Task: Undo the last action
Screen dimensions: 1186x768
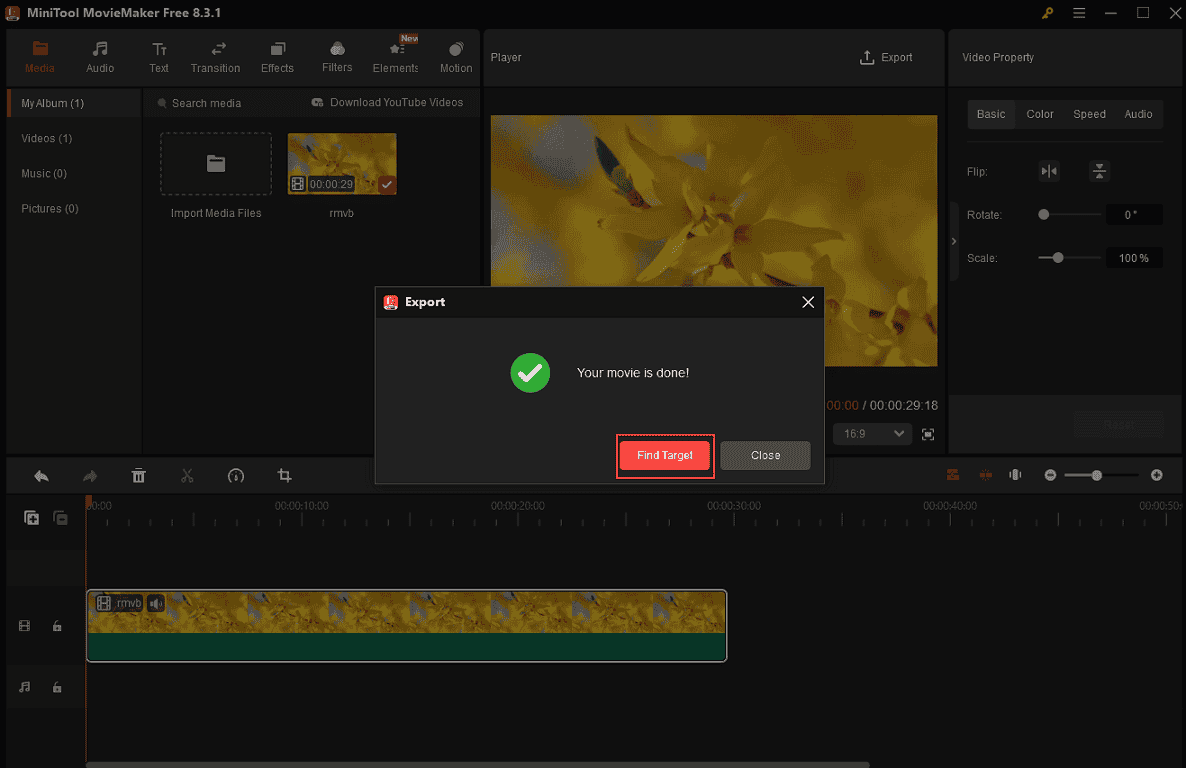Action: pyautogui.click(x=40, y=475)
